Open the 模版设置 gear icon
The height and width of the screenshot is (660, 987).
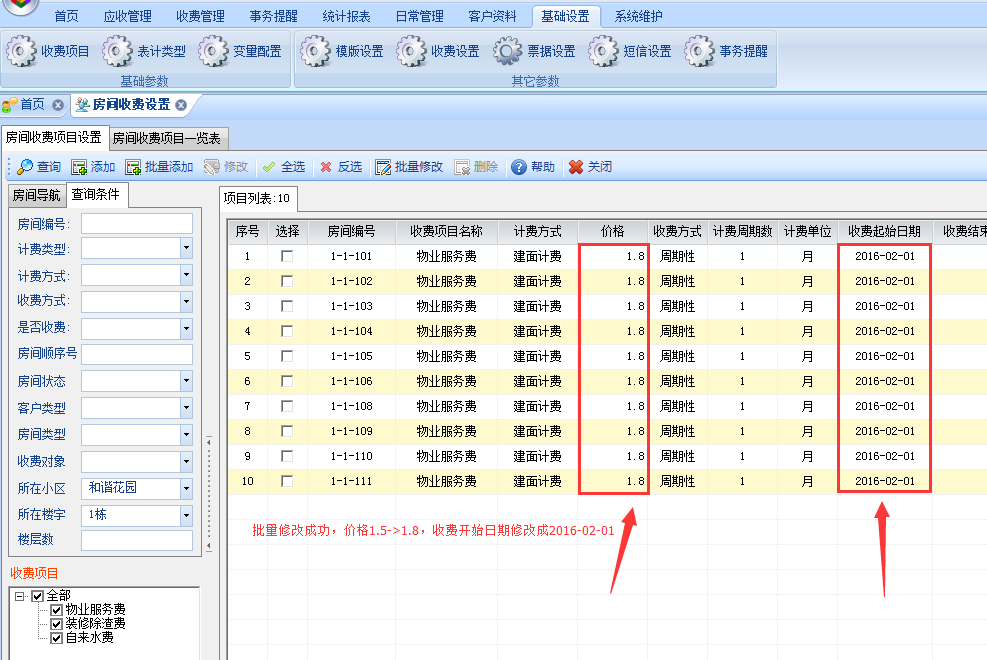[315, 51]
